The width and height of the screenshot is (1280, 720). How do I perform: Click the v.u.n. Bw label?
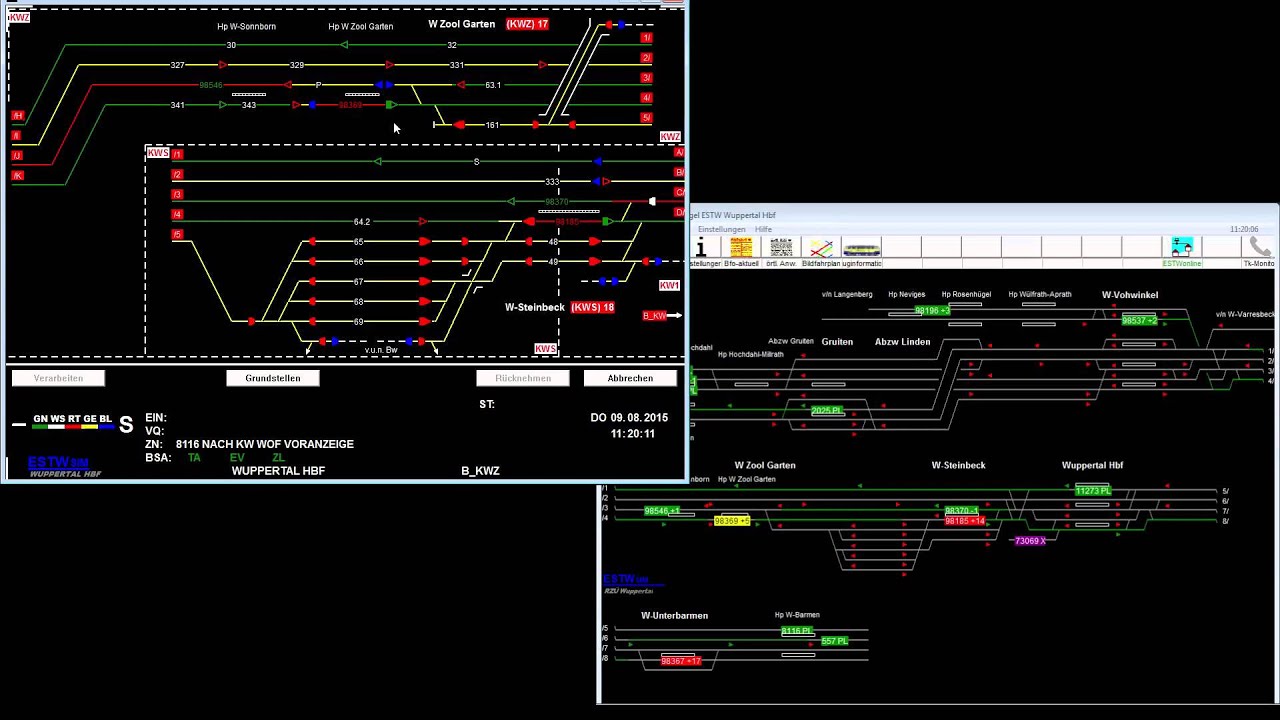point(381,350)
